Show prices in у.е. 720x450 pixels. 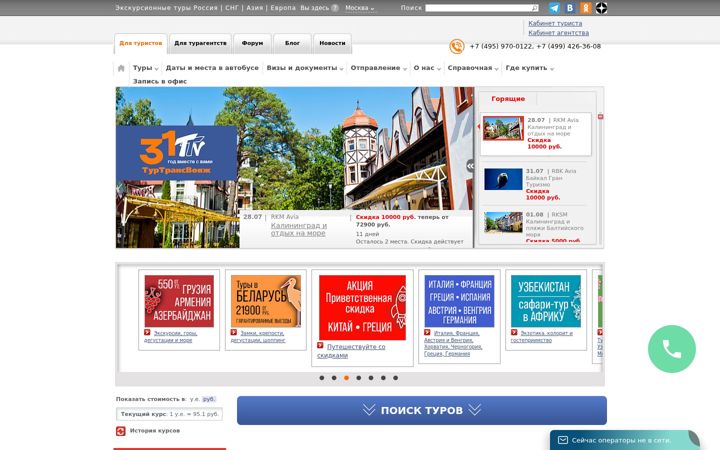pos(195,399)
